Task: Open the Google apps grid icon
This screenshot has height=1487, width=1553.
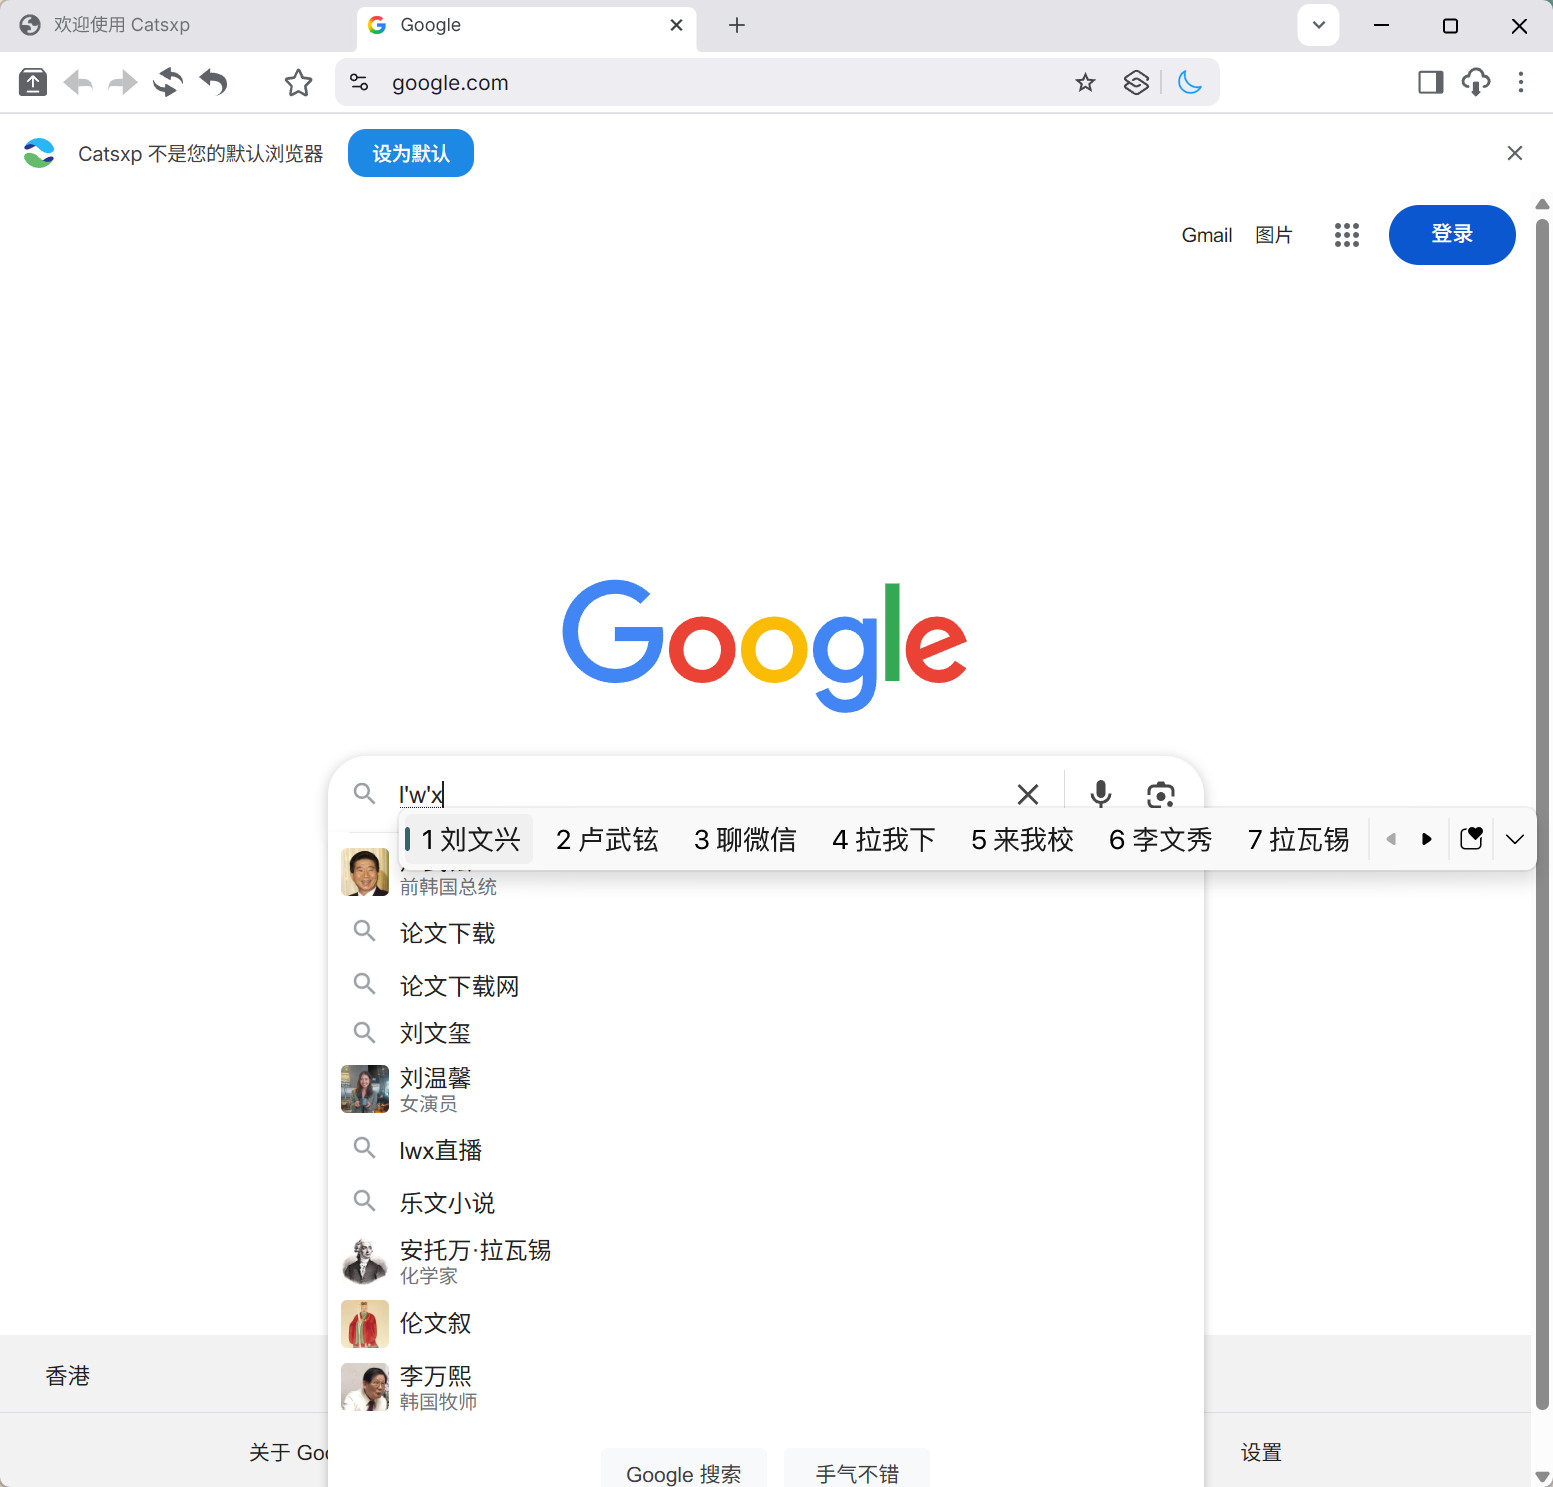Action: pyautogui.click(x=1347, y=235)
